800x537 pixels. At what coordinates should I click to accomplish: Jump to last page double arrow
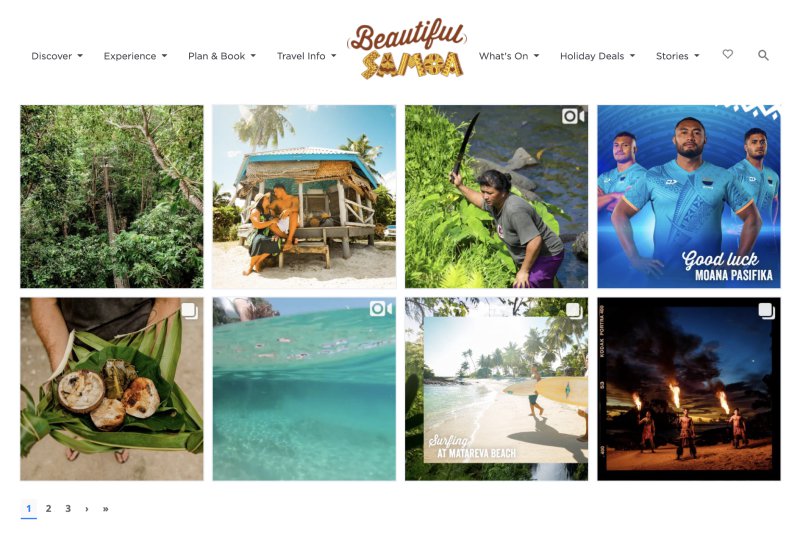point(106,509)
